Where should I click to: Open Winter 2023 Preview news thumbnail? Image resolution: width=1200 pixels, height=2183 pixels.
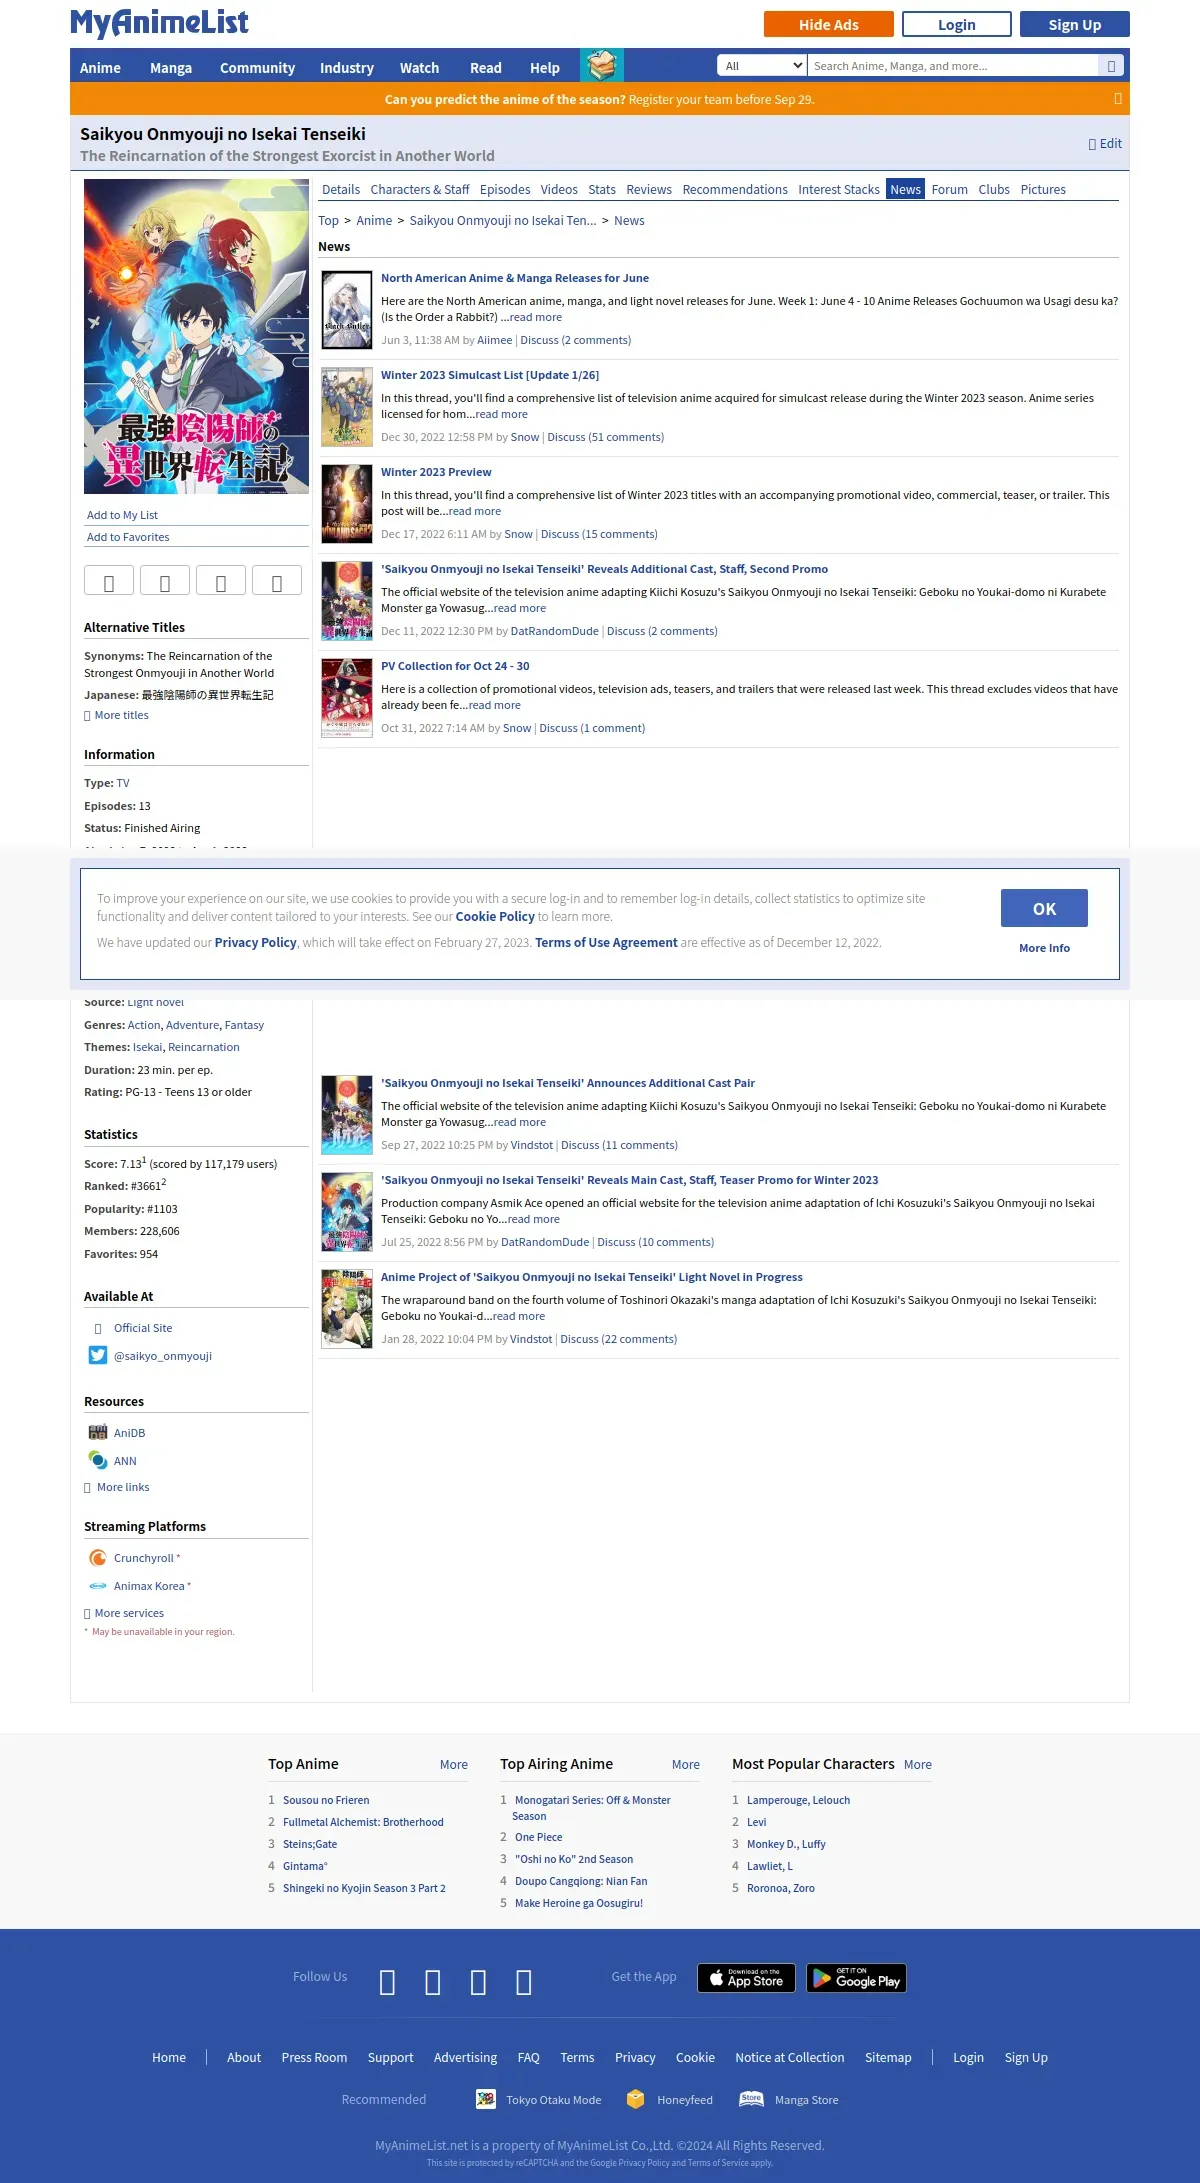coord(347,503)
